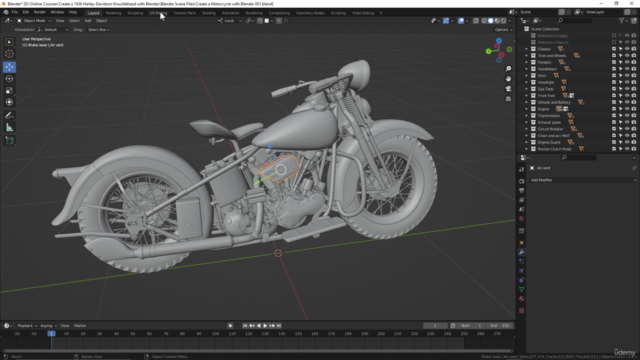Click the viewport zoom magnifier icon
The width and height of the screenshot is (640, 360).
[508, 69]
